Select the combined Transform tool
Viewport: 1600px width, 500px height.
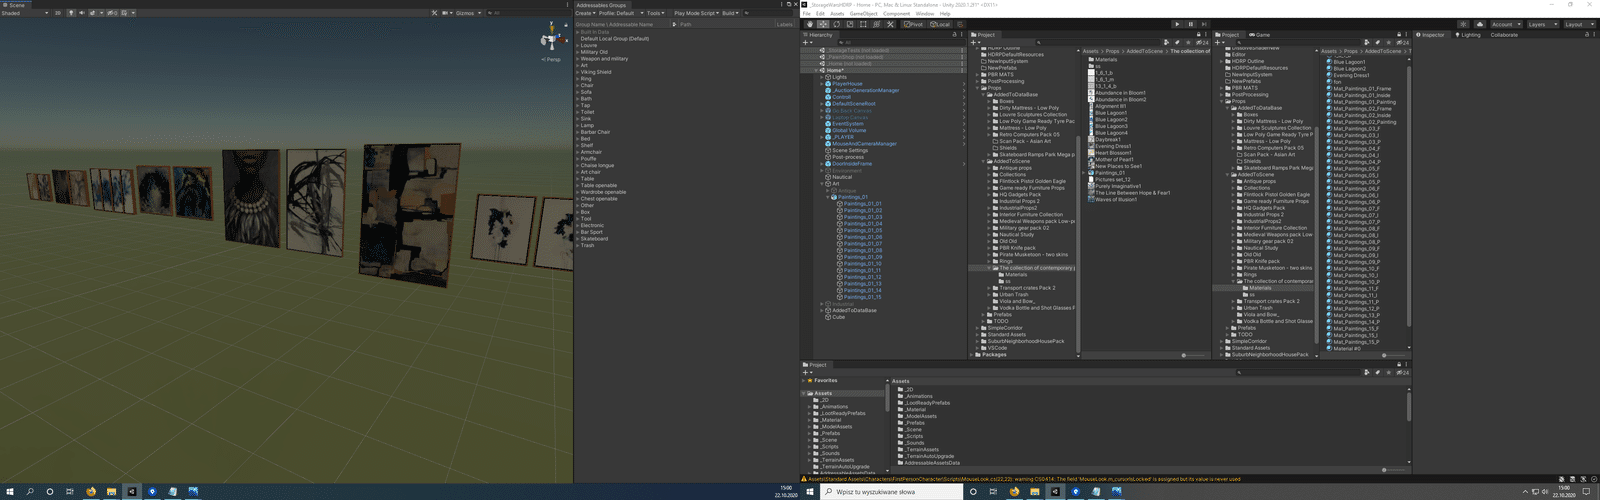click(x=877, y=24)
